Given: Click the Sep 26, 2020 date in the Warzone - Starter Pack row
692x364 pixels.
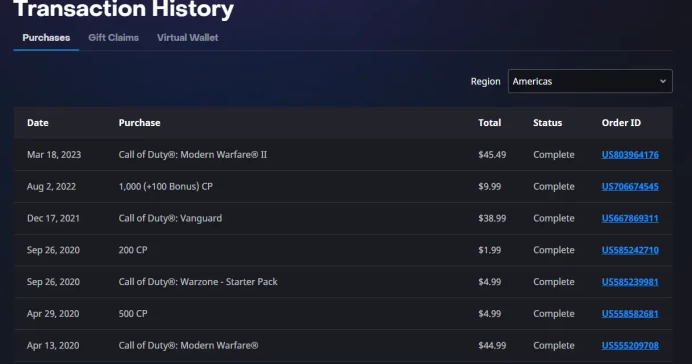Looking at the screenshot, I should (x=53, y=282).
